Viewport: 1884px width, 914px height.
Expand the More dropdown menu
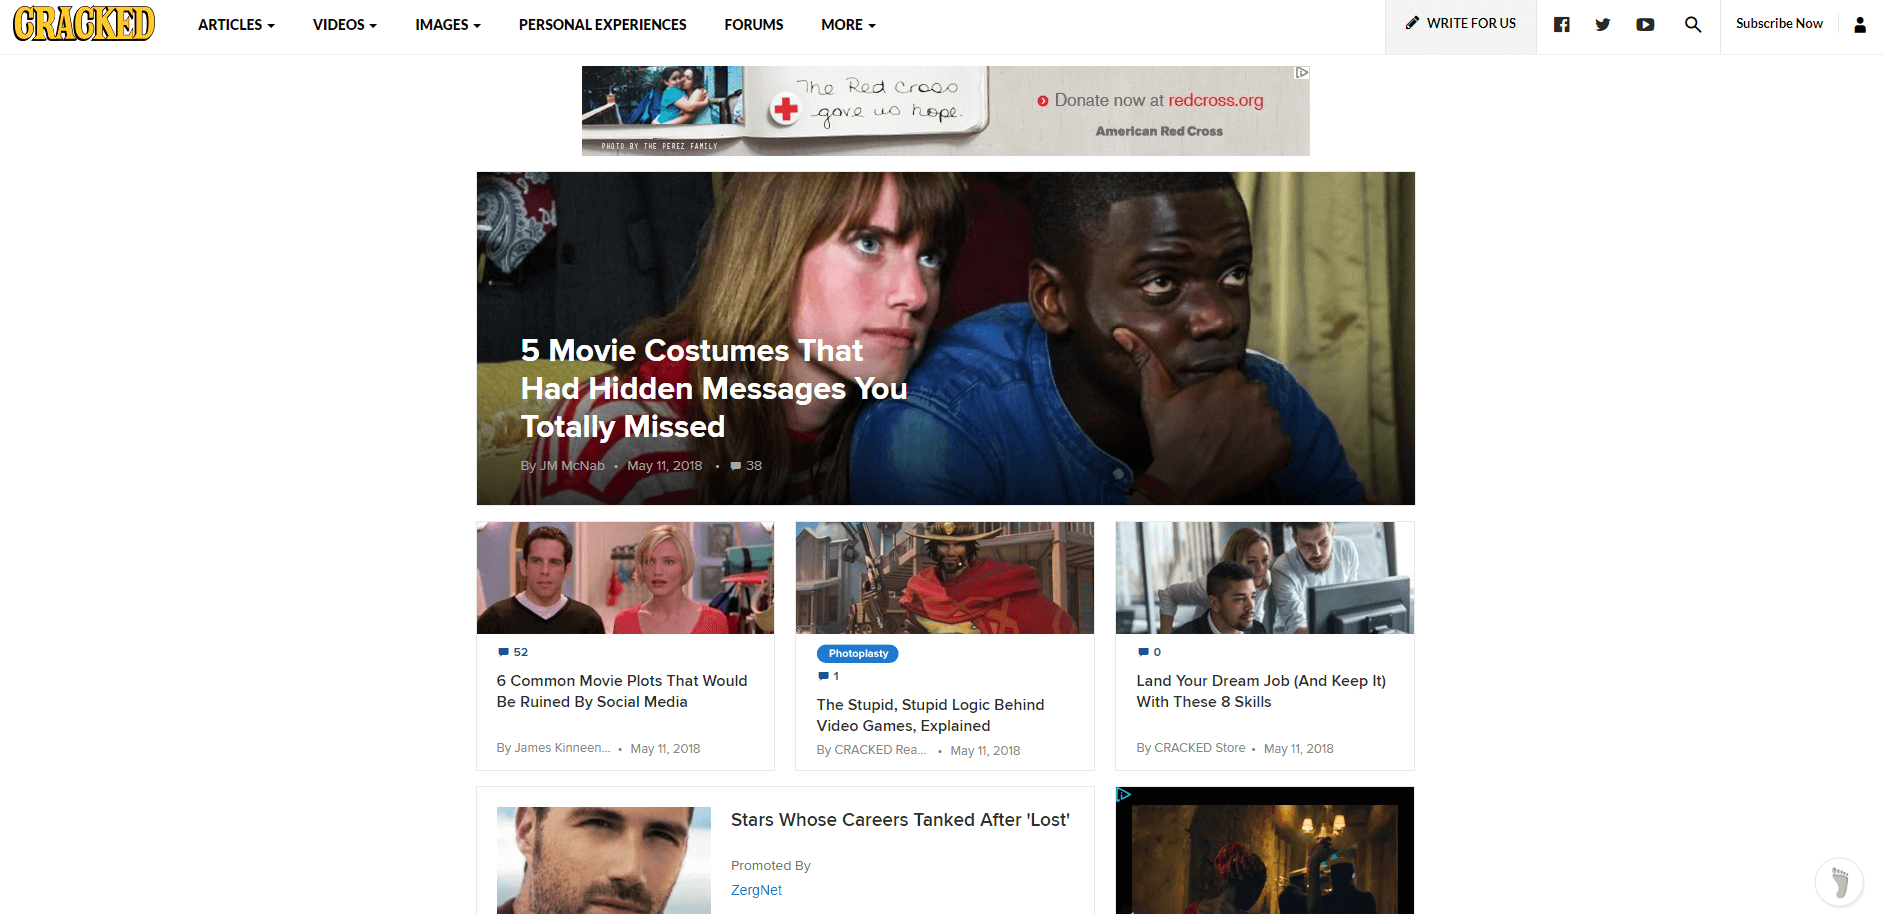click(x=848, y=25)
